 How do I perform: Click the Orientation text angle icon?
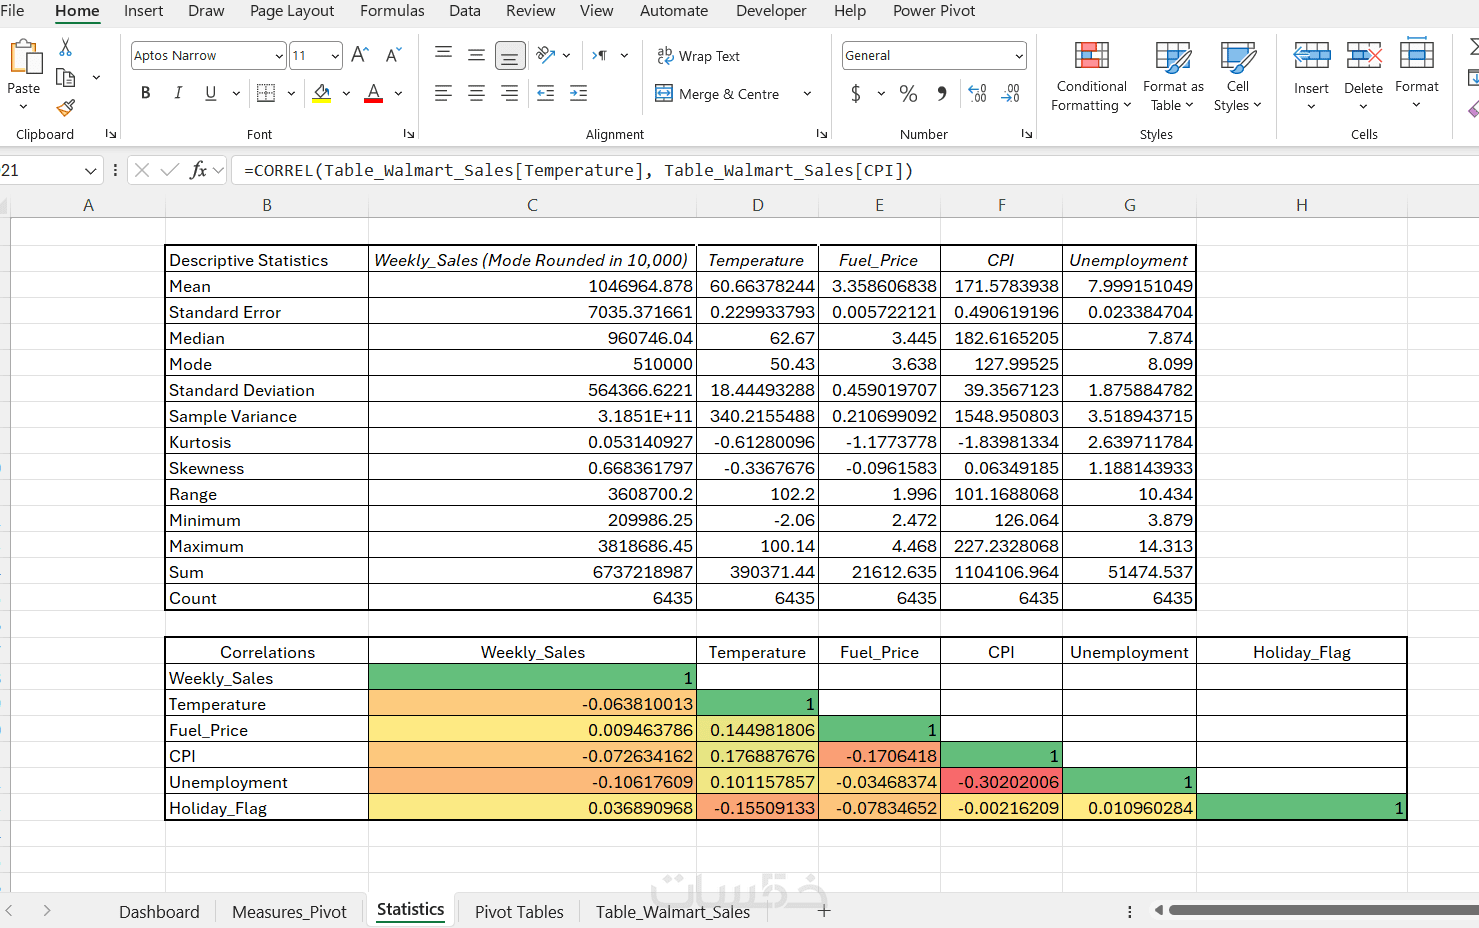tap(545, 55)
